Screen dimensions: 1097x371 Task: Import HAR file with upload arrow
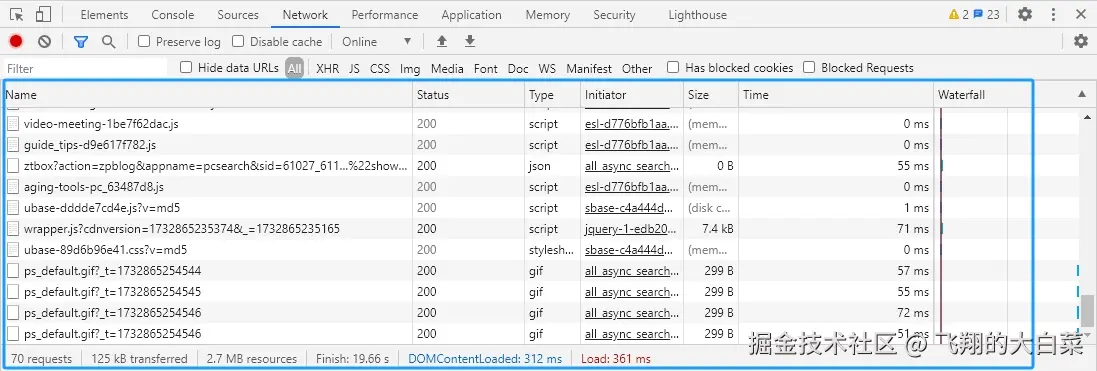[441, 41]
